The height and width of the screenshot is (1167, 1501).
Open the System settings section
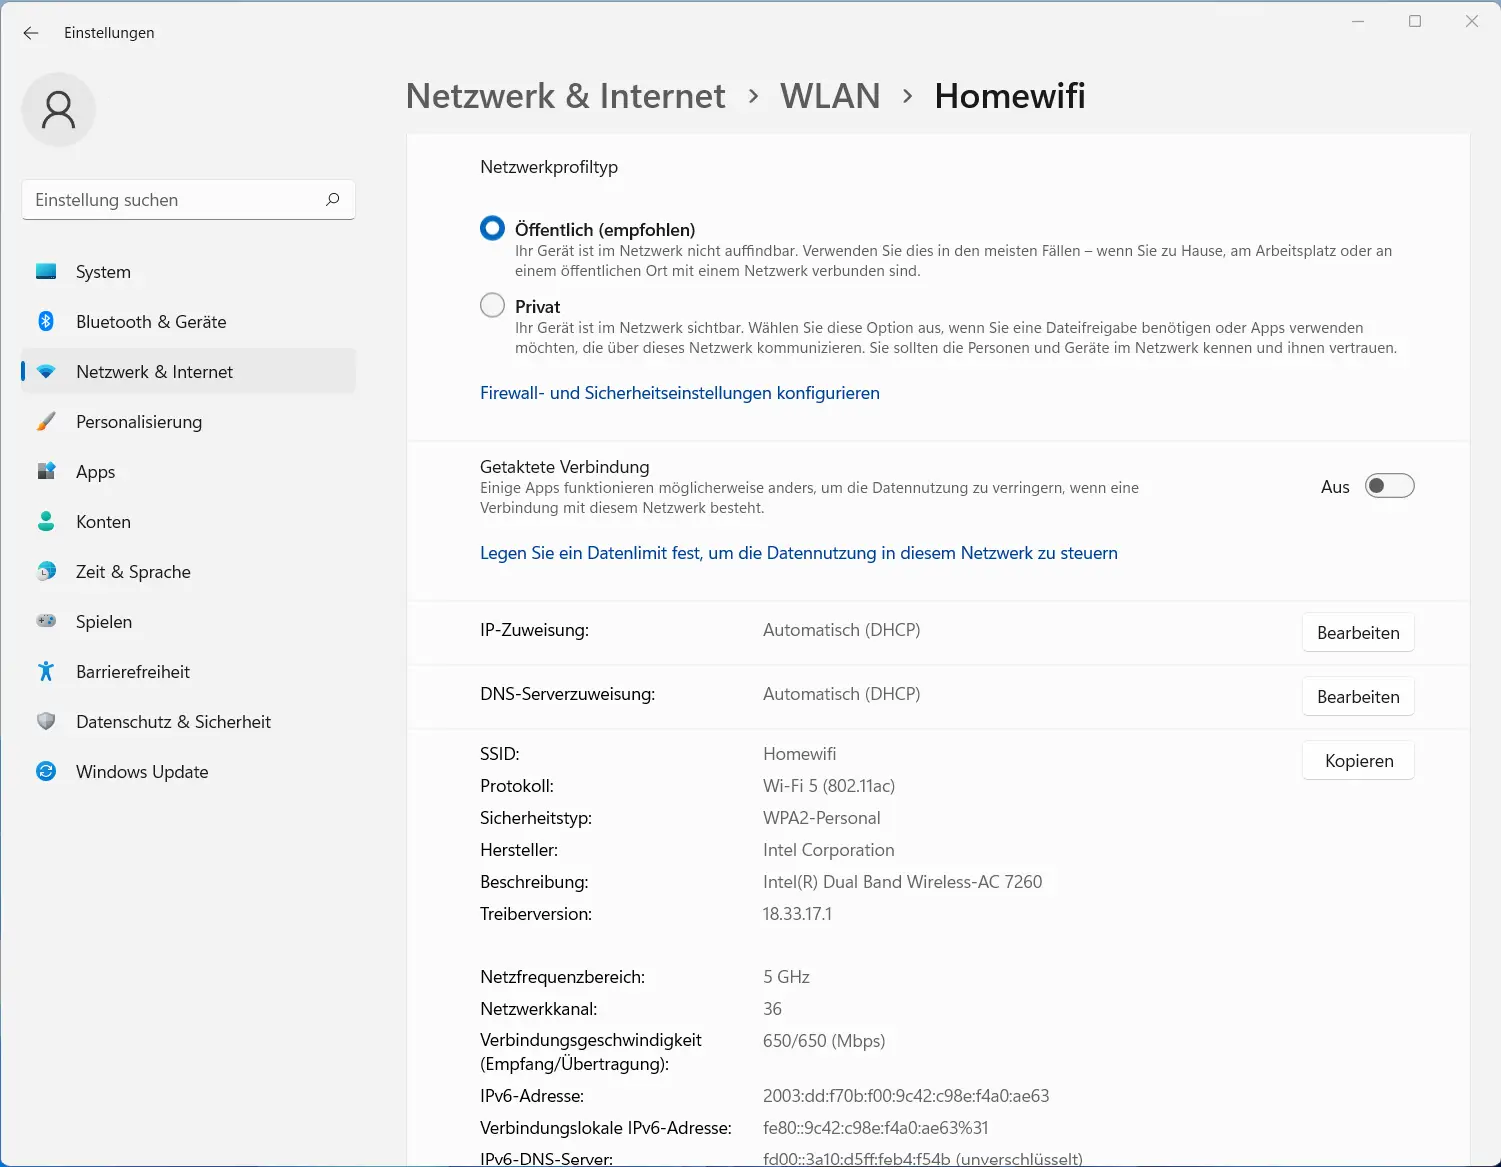click(x=102, y=271)
